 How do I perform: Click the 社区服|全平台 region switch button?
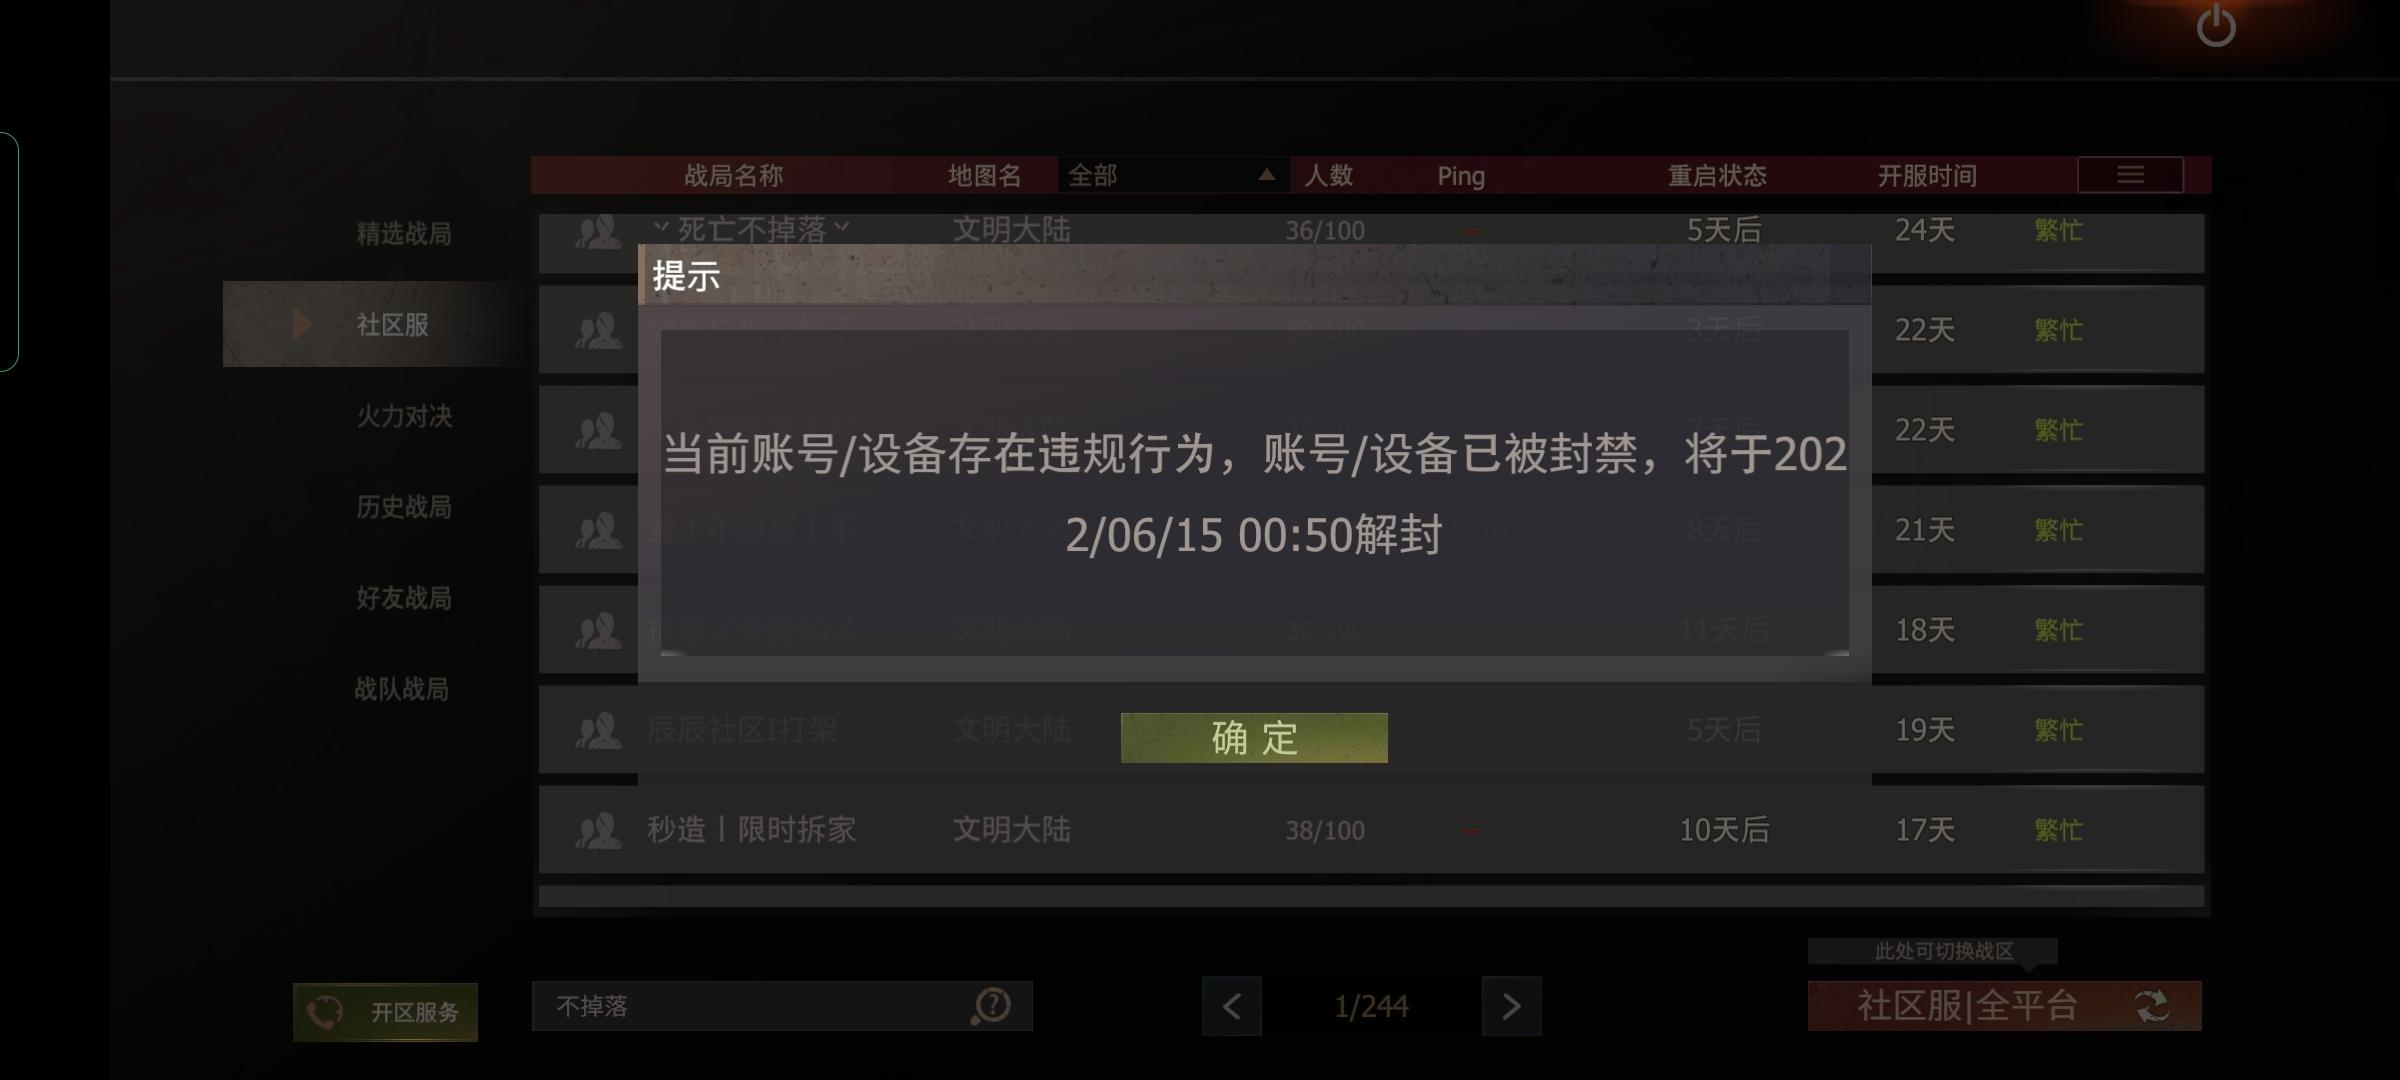coord(2004,1006)
